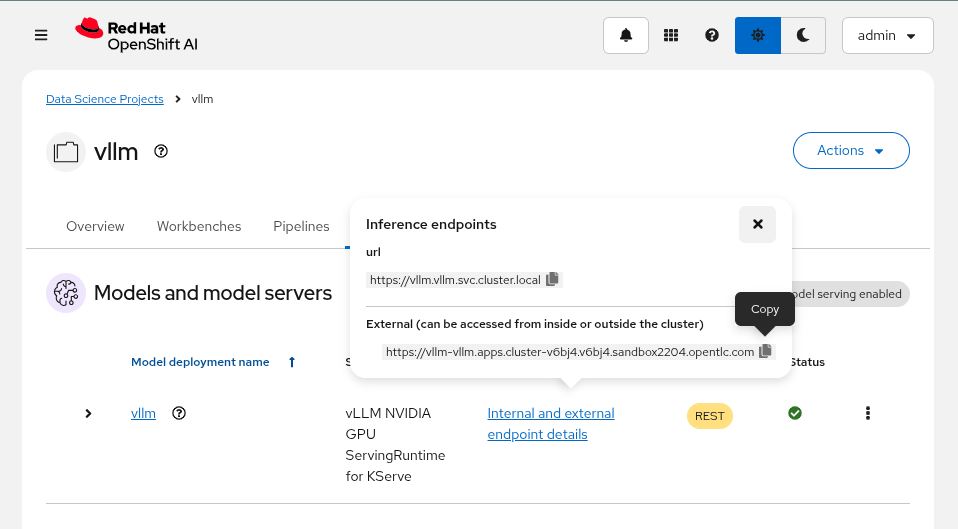The height and width of the screenshot is (529, 958).
Task: Open the admin user dropdown
Action: [888, 35]
